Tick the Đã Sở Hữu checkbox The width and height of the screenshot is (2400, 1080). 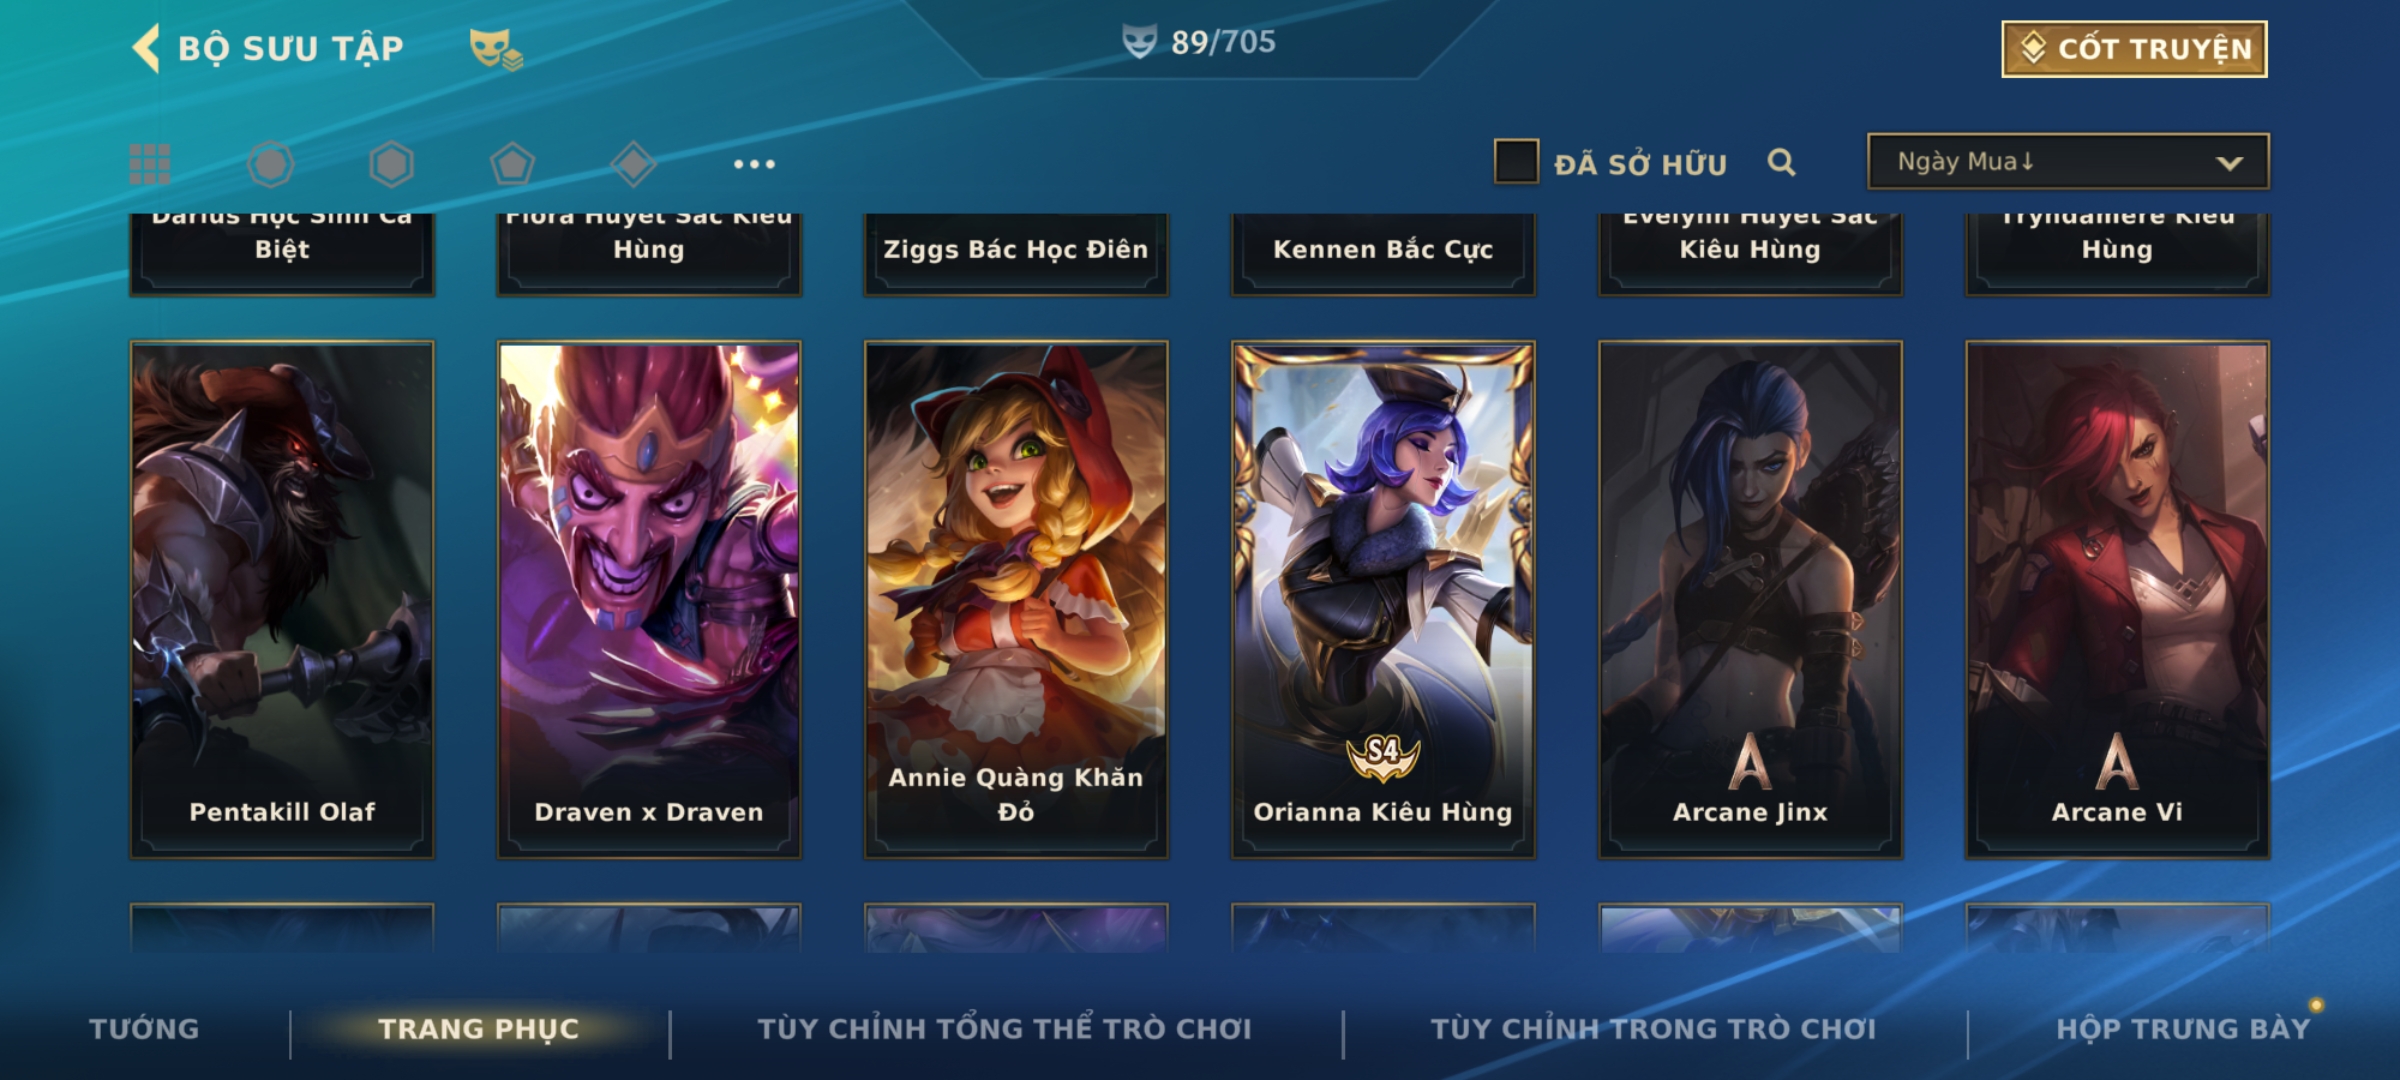coord(1516,162)
